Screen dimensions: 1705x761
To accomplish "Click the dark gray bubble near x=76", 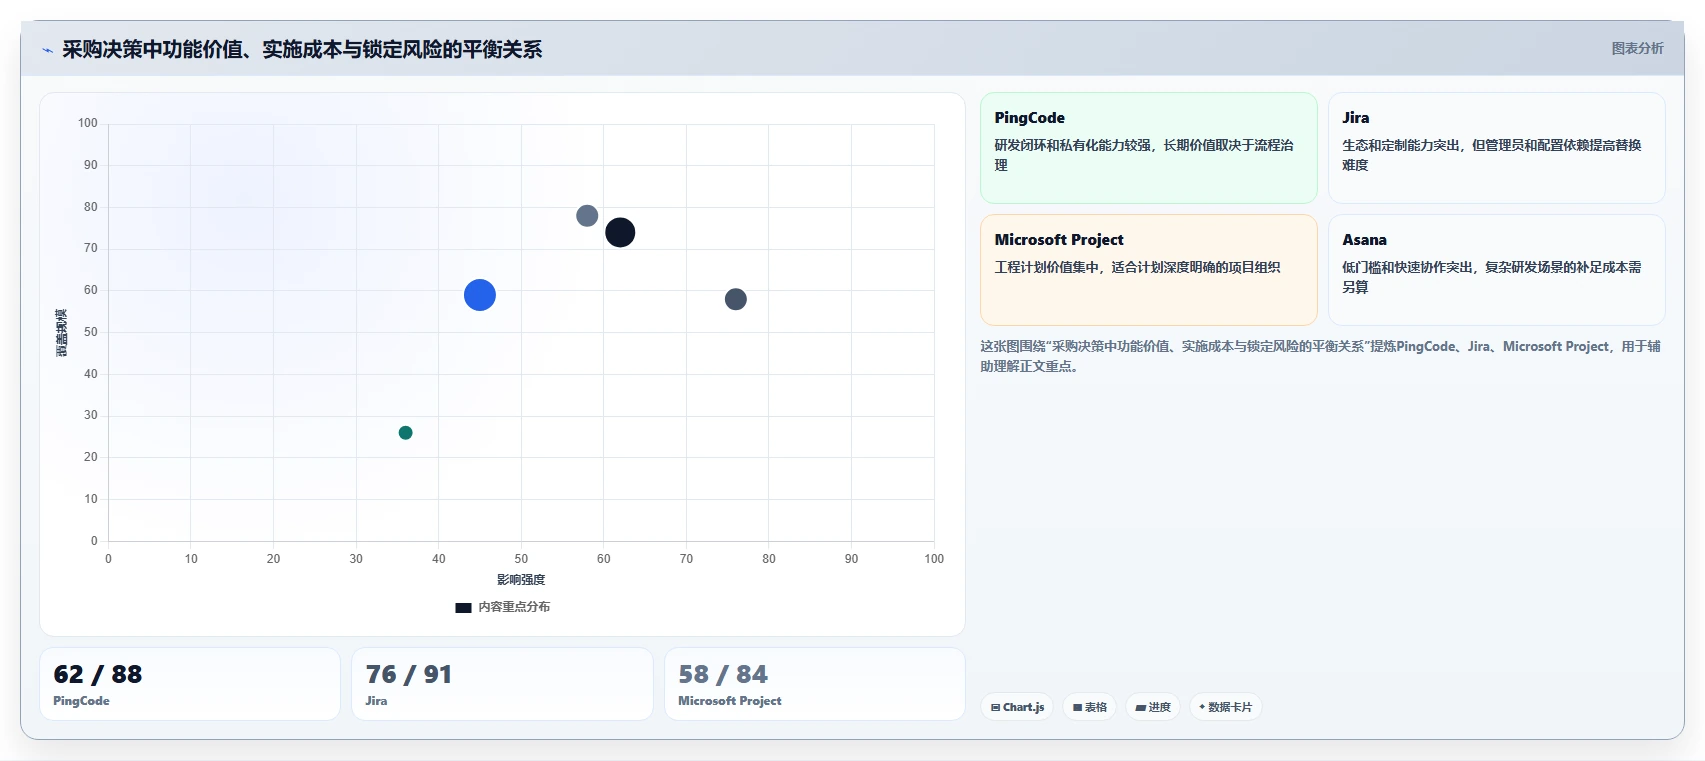I will tap(736, 299).
